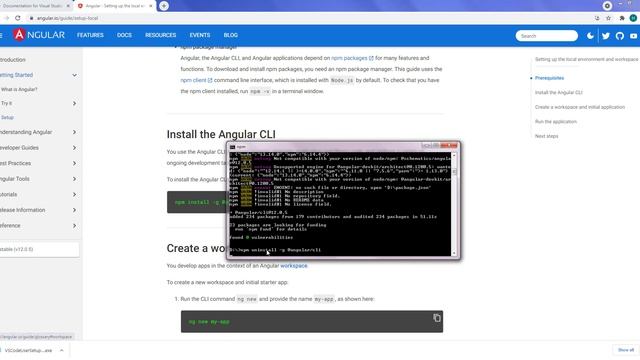640x360 pixels.
Task: Open Angular Twitter icon link
Action: (606, 36)
